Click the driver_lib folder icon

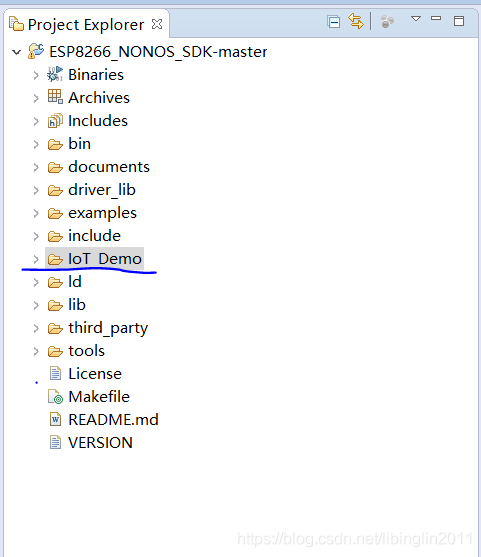pyautogui.click(x=55, y=190)
